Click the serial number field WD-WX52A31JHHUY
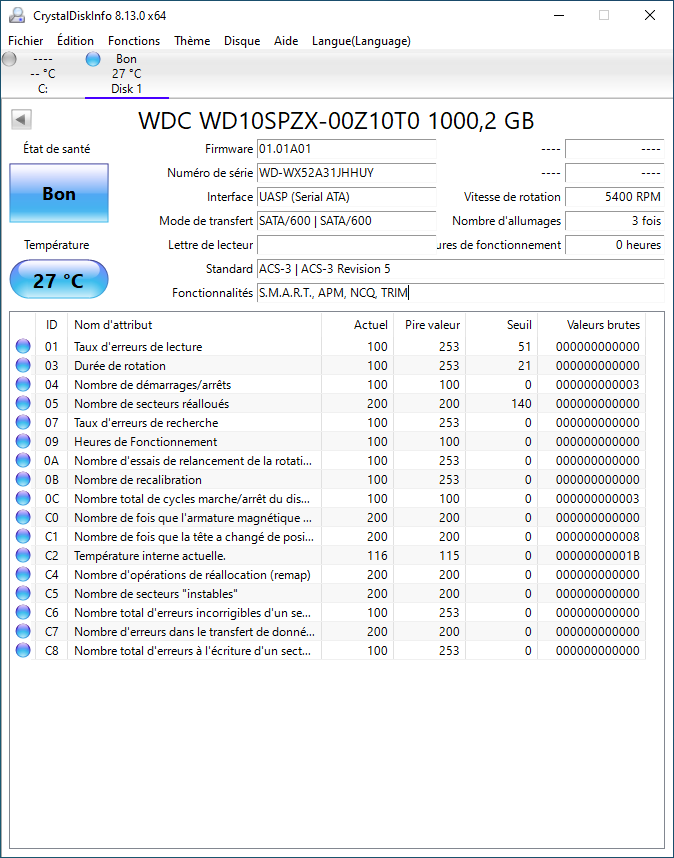The width and height of the screenshot is (674, 858). (x=346, y=173)
